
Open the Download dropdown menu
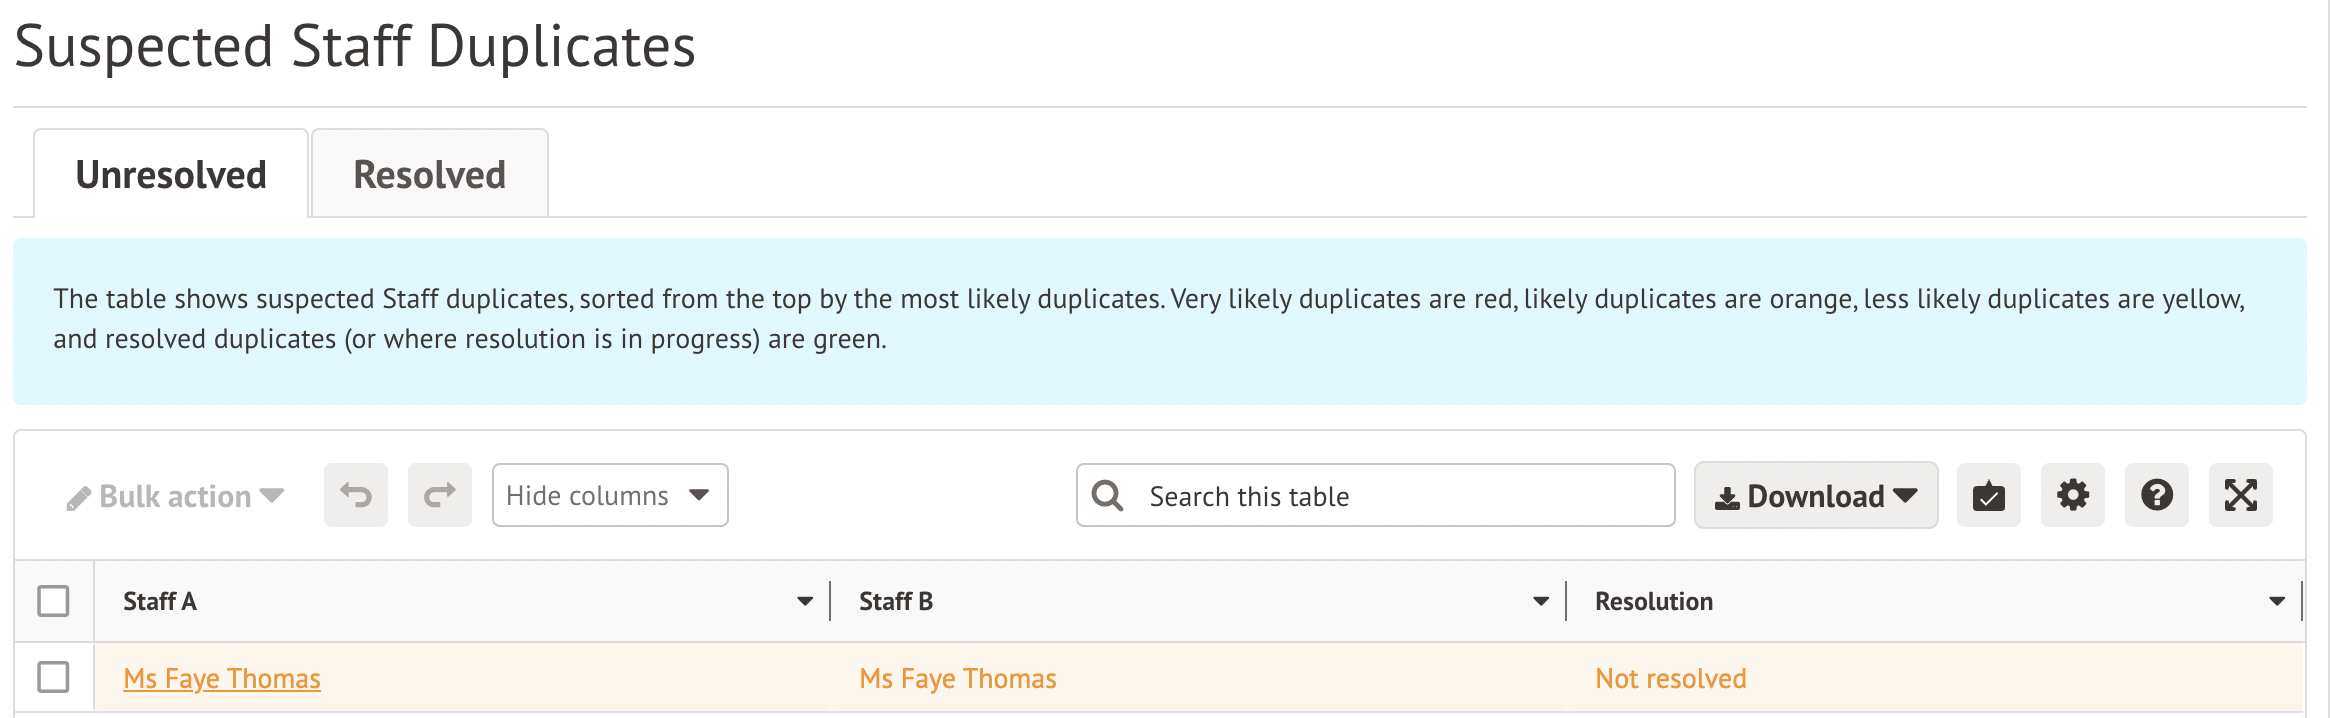pos(1815,496)
